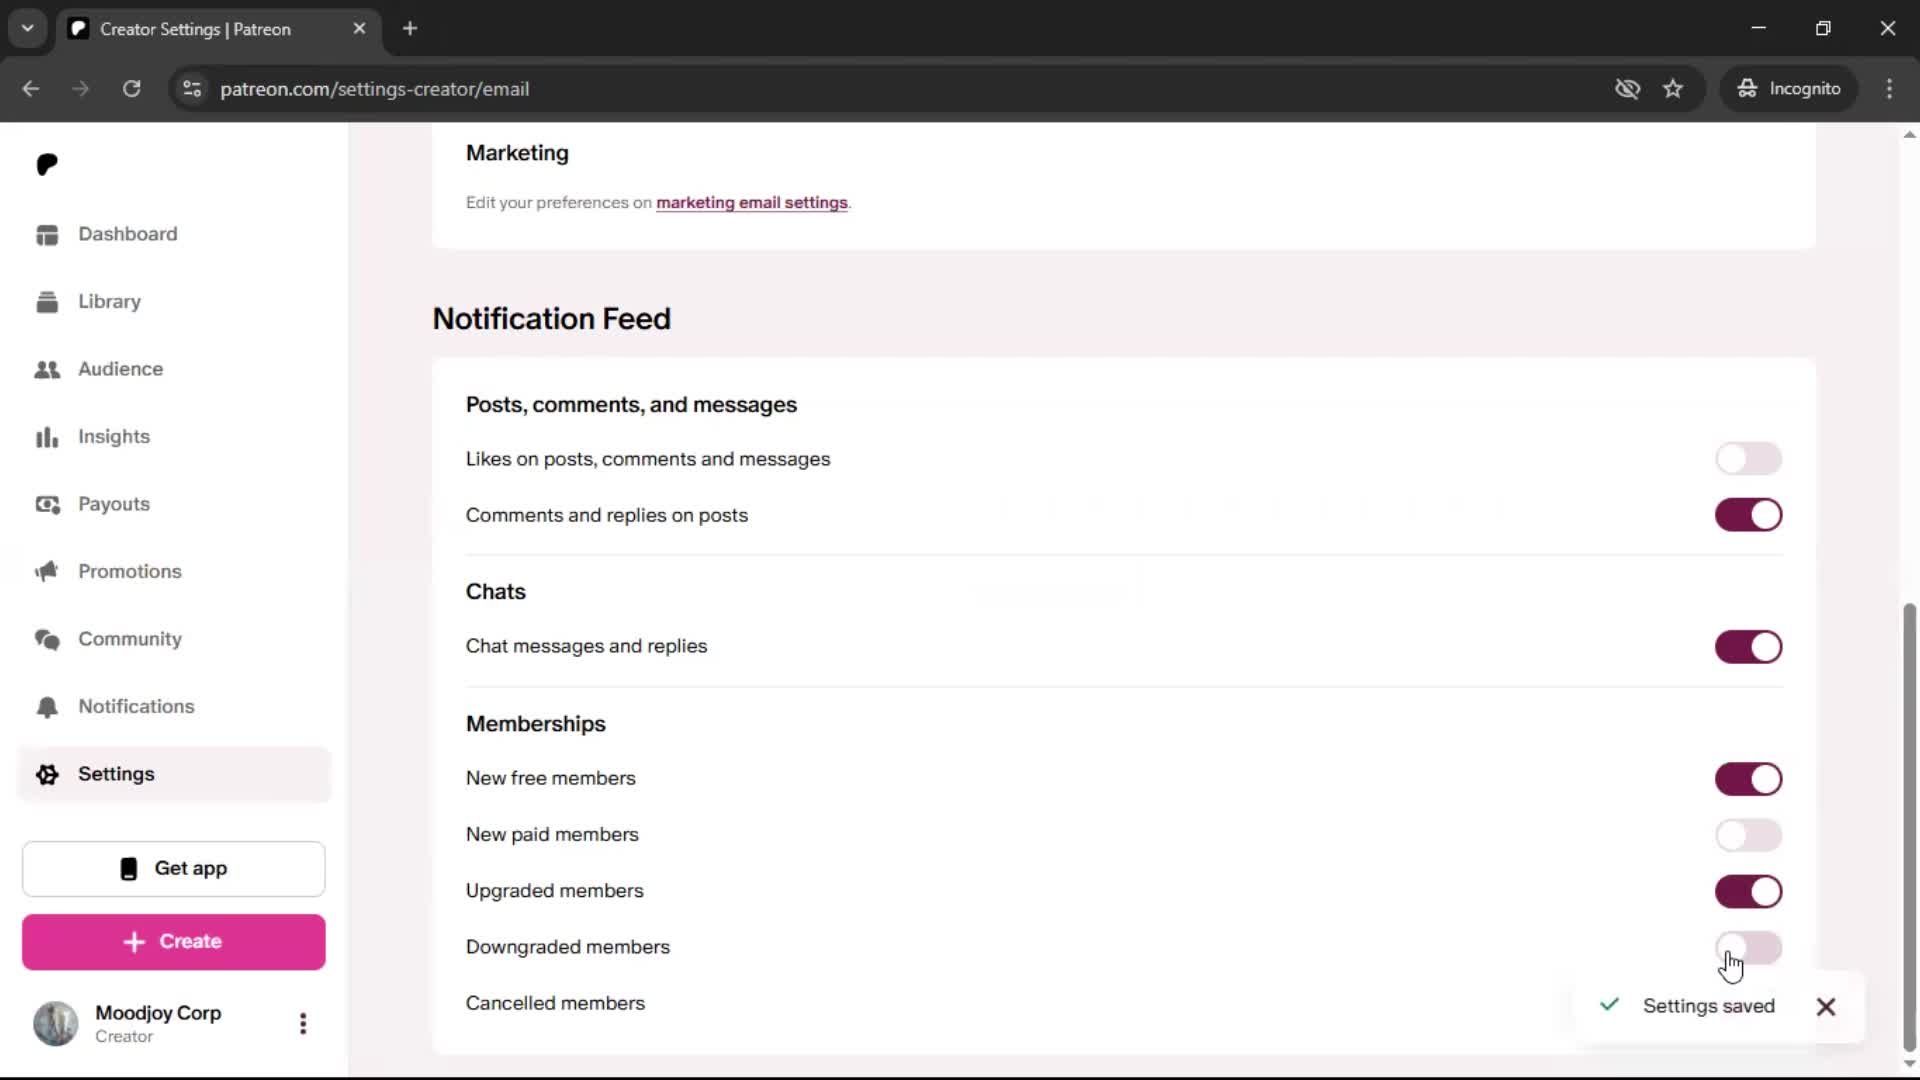The image size is (1920, 1080).
Task: Click the Settings gear icon
Action: click(x=47, y=774)
